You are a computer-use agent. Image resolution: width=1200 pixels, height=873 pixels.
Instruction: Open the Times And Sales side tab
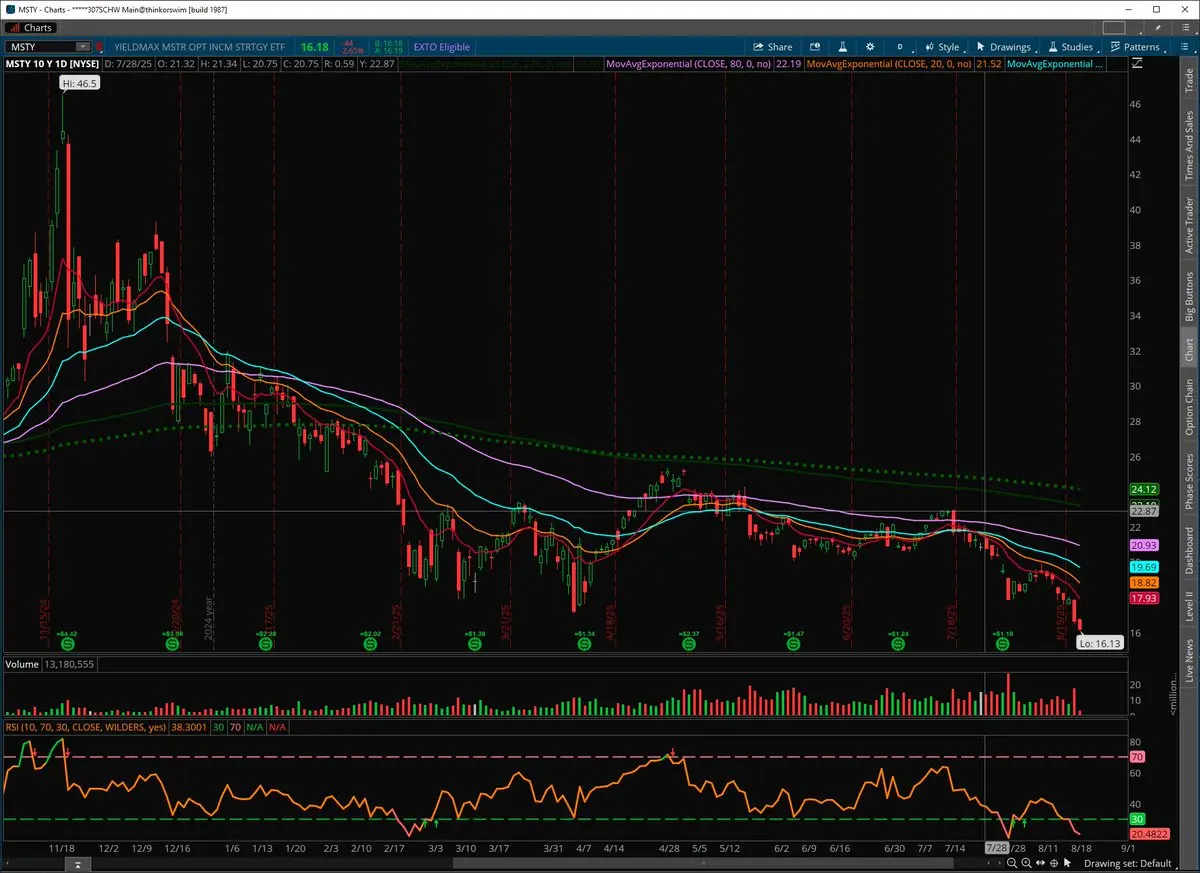pos(1189,145)
